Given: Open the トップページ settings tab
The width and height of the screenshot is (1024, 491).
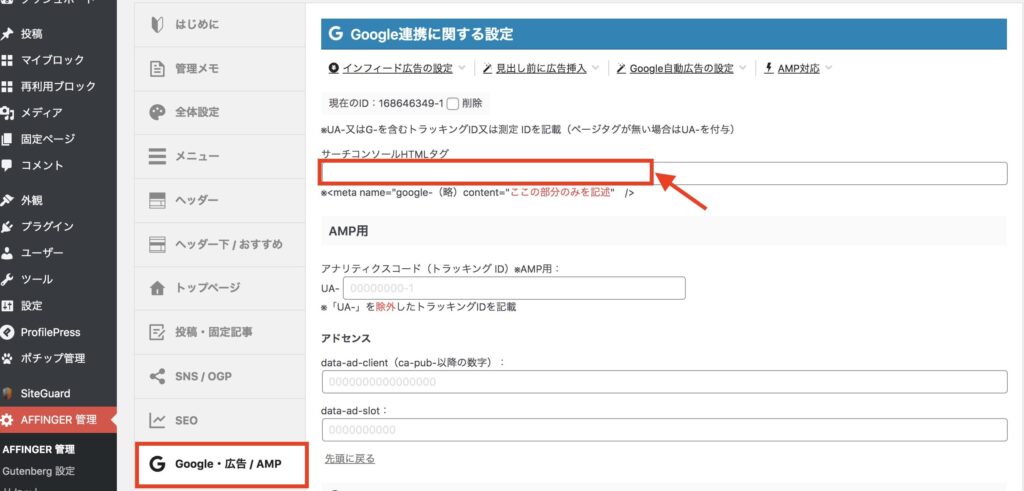Looking at the screenshot, I should (220, 288).
